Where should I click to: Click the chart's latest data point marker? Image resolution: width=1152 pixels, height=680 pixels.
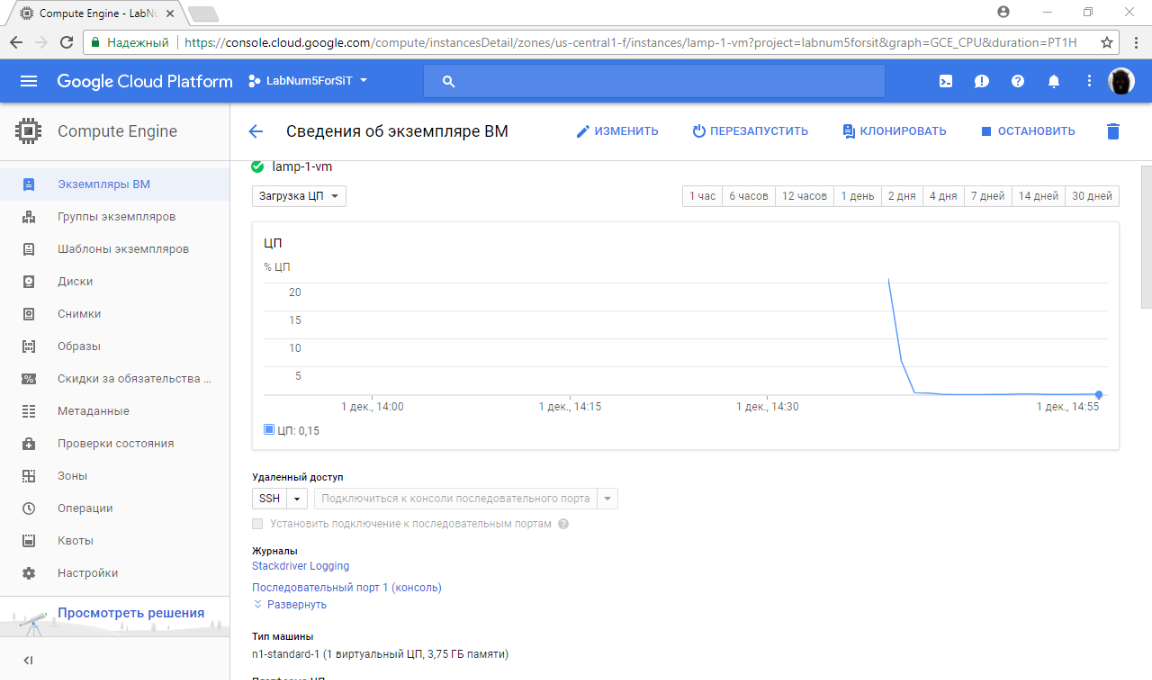1099,394
